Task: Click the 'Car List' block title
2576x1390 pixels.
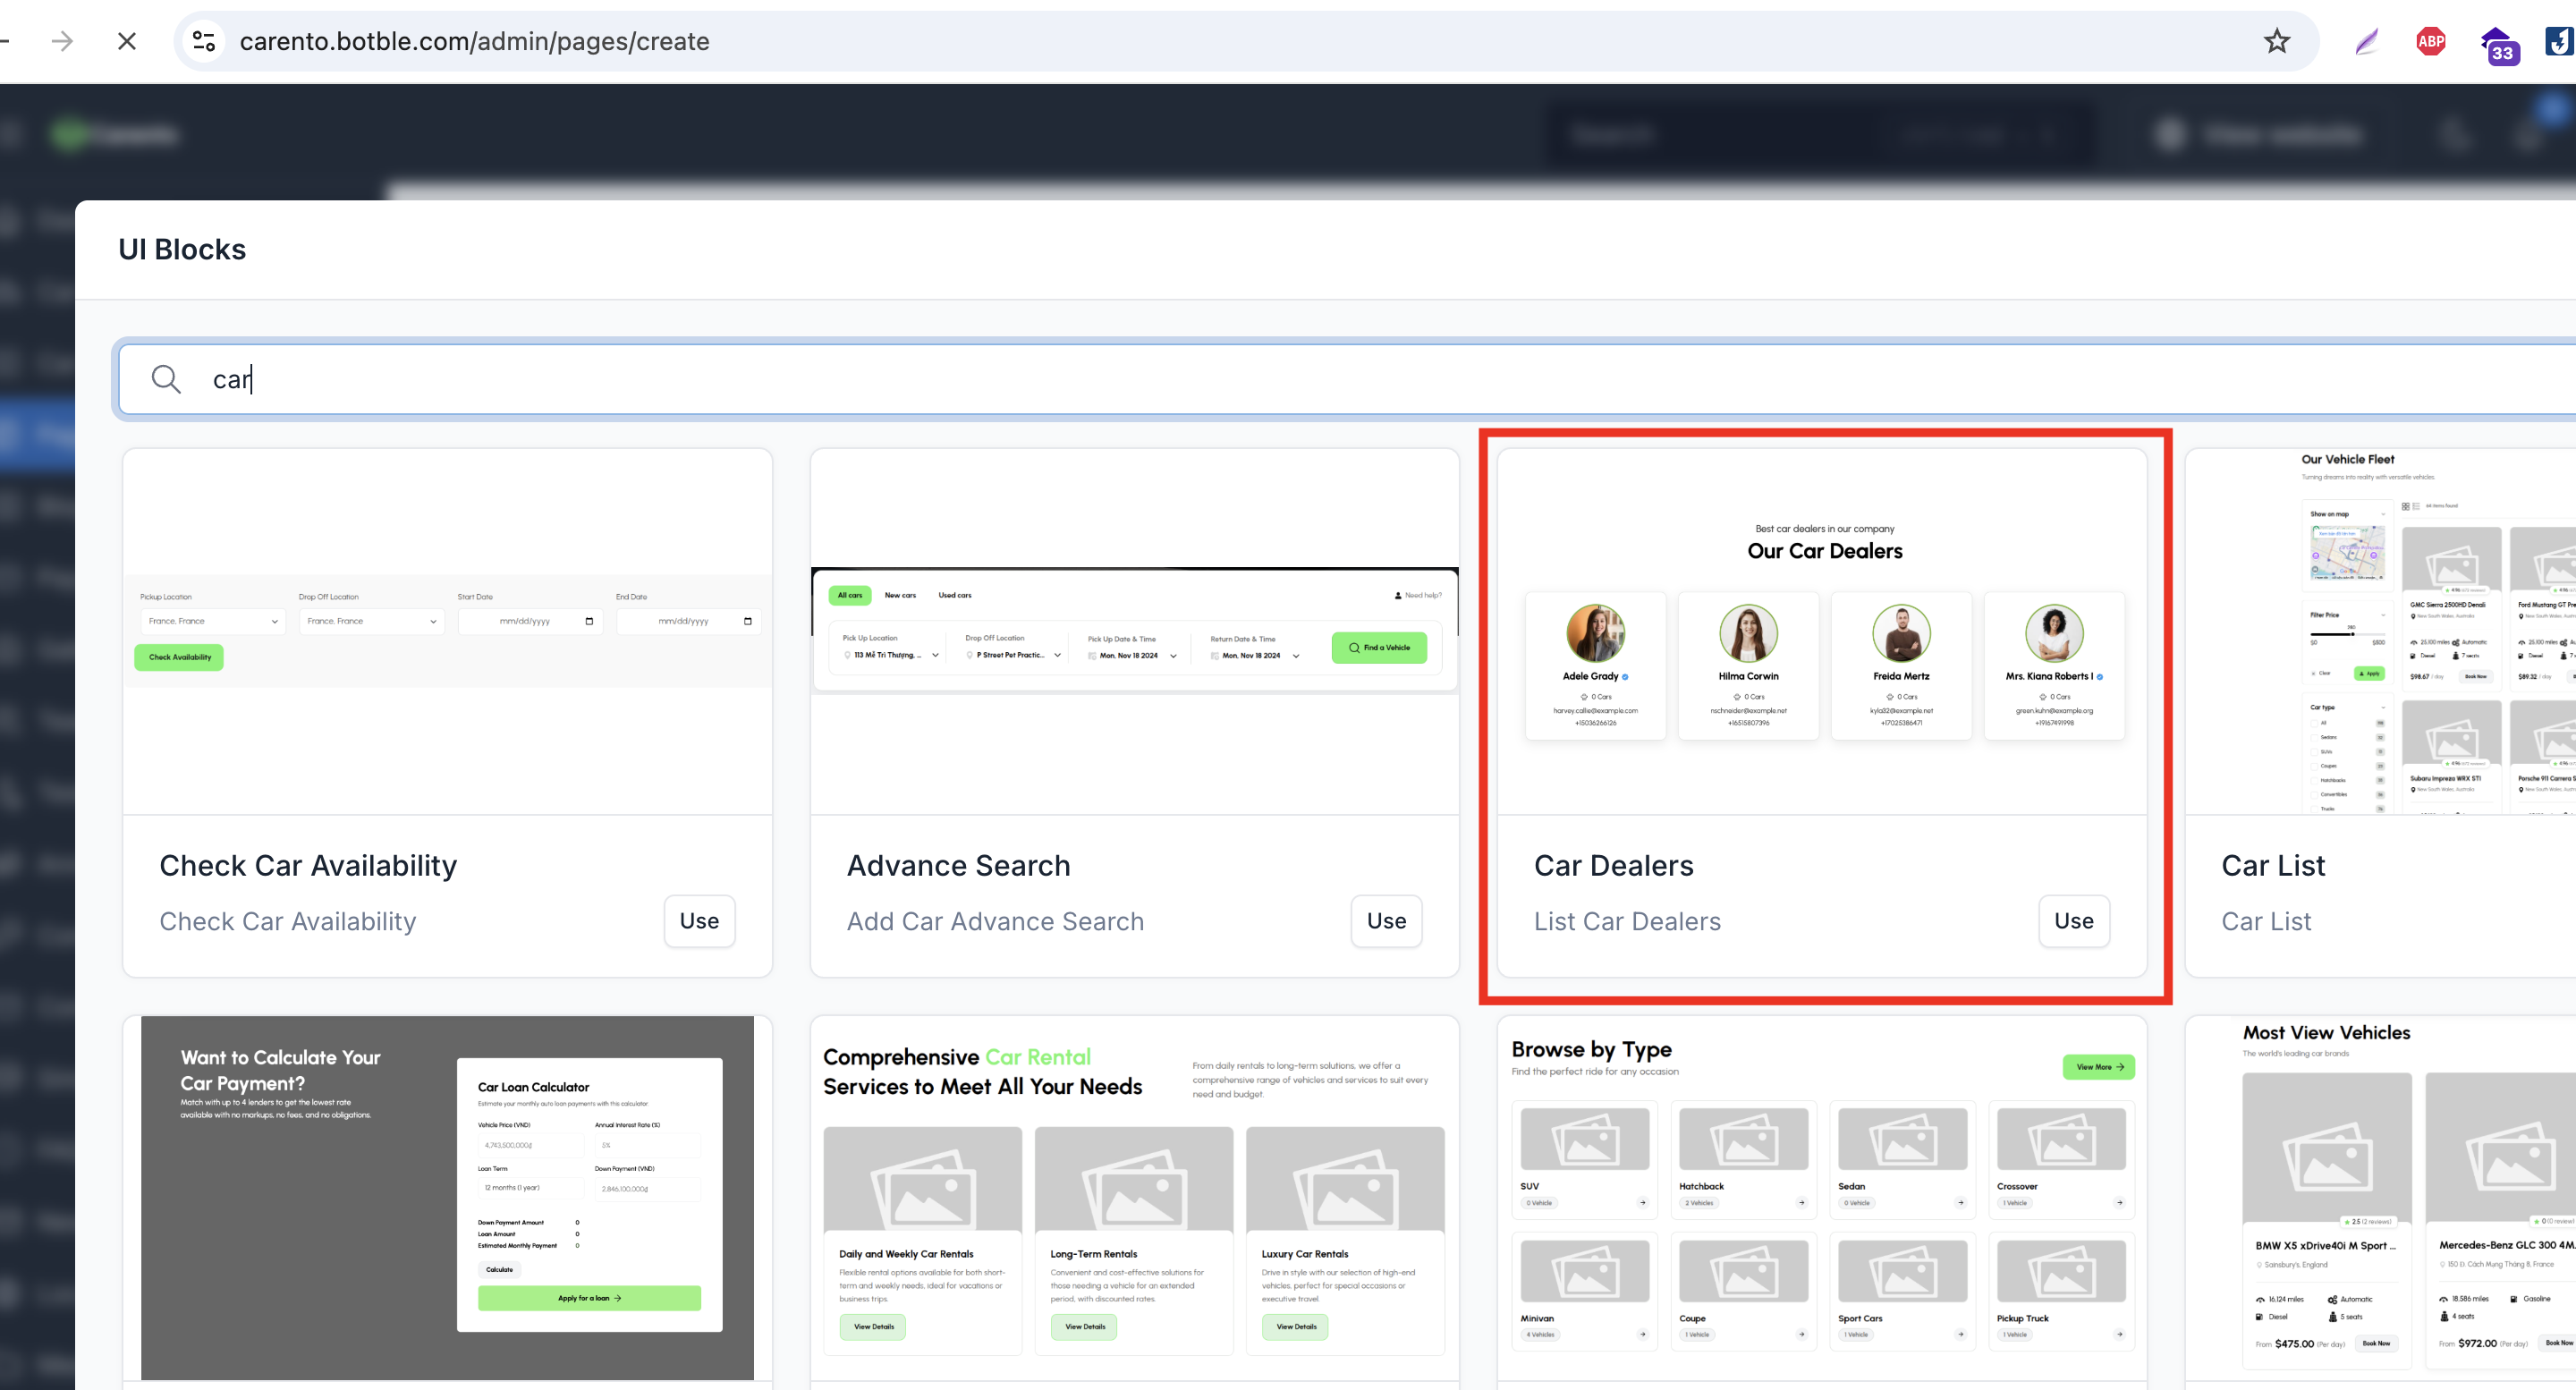Action: tap(2273, 865)
